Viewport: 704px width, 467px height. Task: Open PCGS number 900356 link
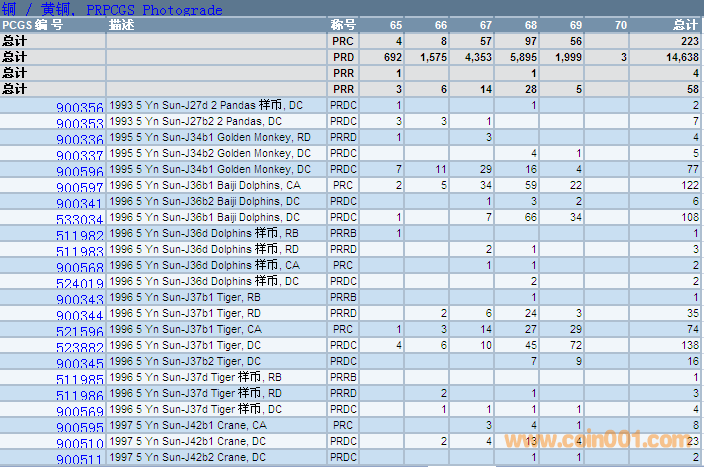pyautogui.click(x=78, y=107)
